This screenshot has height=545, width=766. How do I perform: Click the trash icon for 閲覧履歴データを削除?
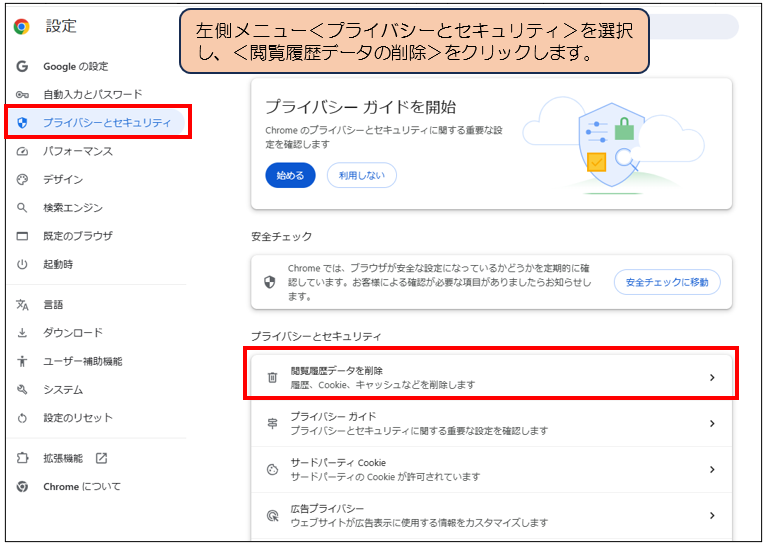click(272, 377)
